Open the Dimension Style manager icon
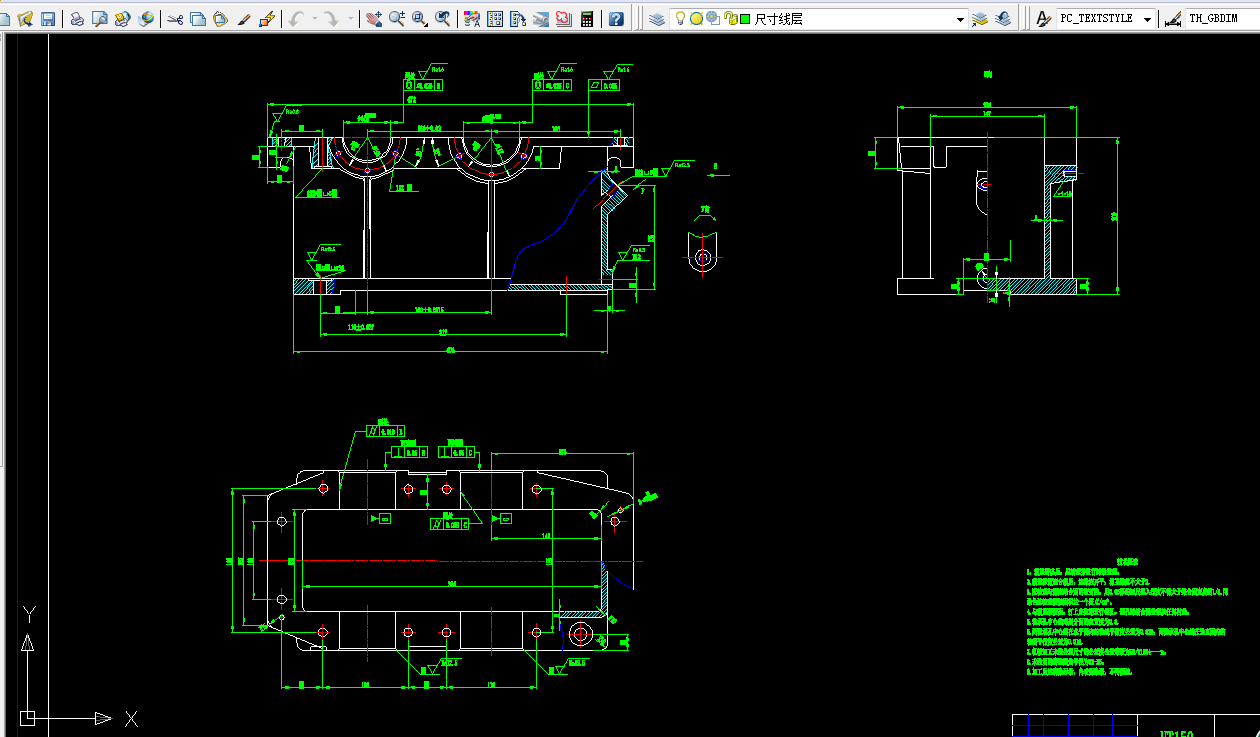1260x737 pixels. pos(1173,19)
